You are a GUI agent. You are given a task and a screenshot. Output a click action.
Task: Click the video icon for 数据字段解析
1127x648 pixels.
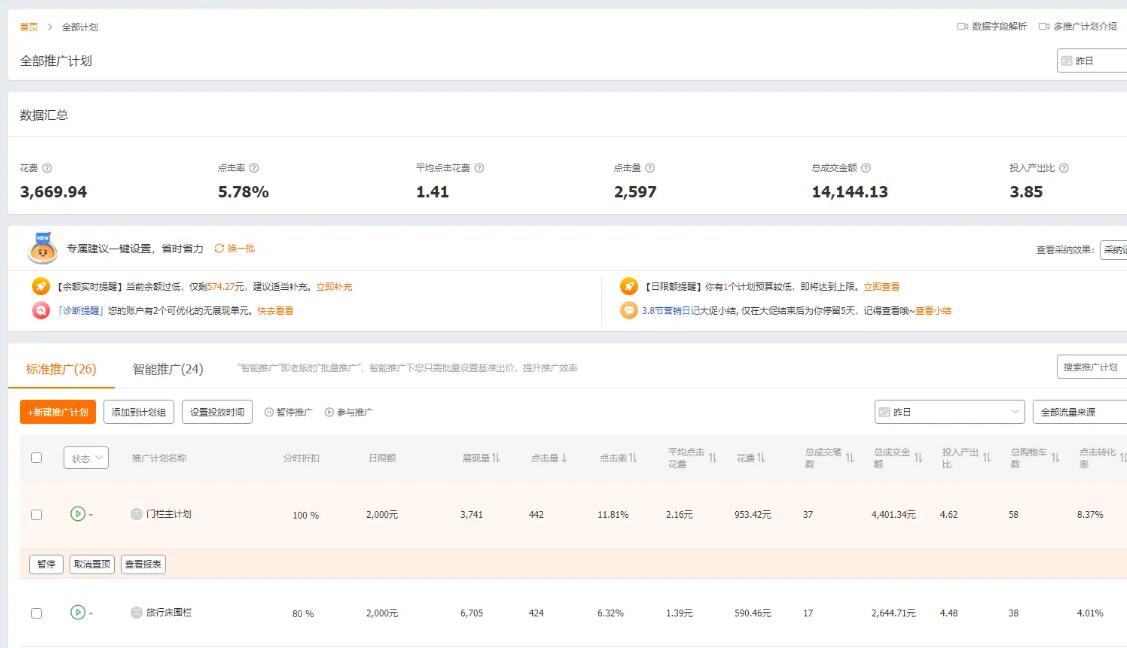coord(962,27)
